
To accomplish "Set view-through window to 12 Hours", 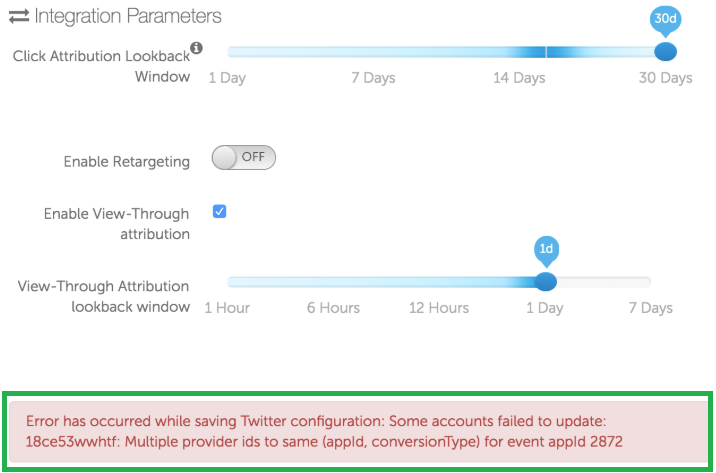I will [x=439, y=282].
